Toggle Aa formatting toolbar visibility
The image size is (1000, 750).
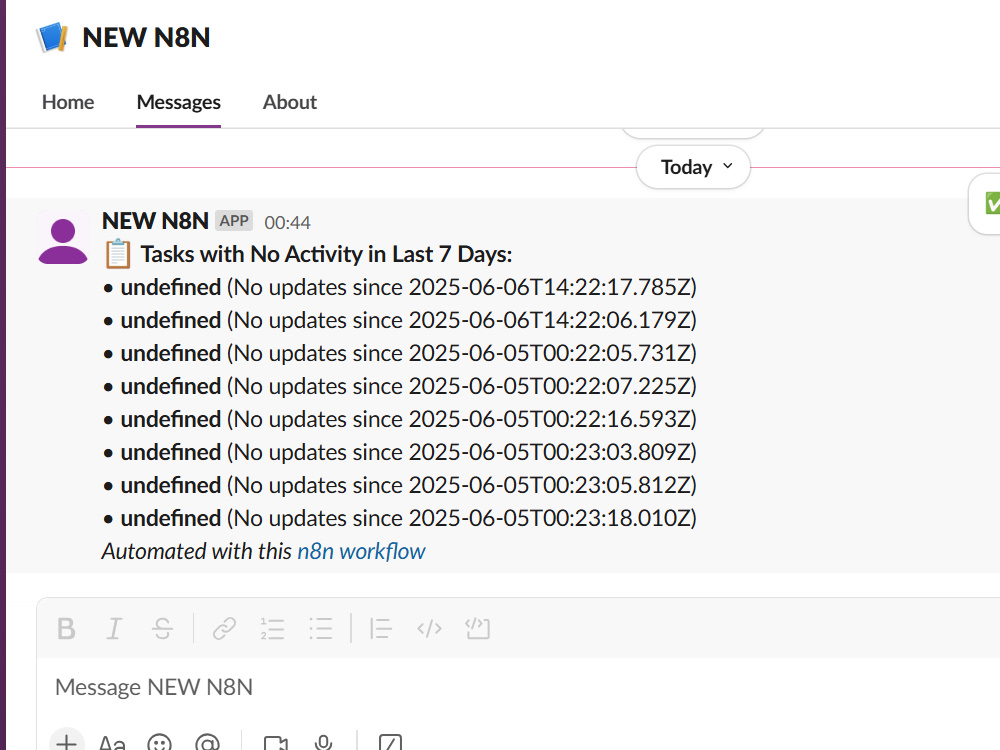click(x=112, y=742)
